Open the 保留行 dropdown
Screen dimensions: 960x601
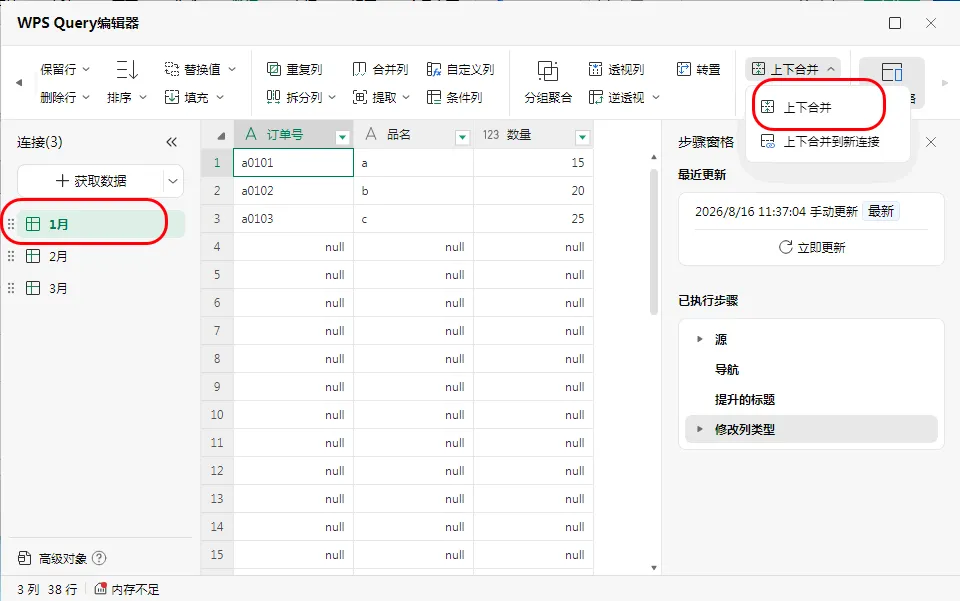click(65, 69)
